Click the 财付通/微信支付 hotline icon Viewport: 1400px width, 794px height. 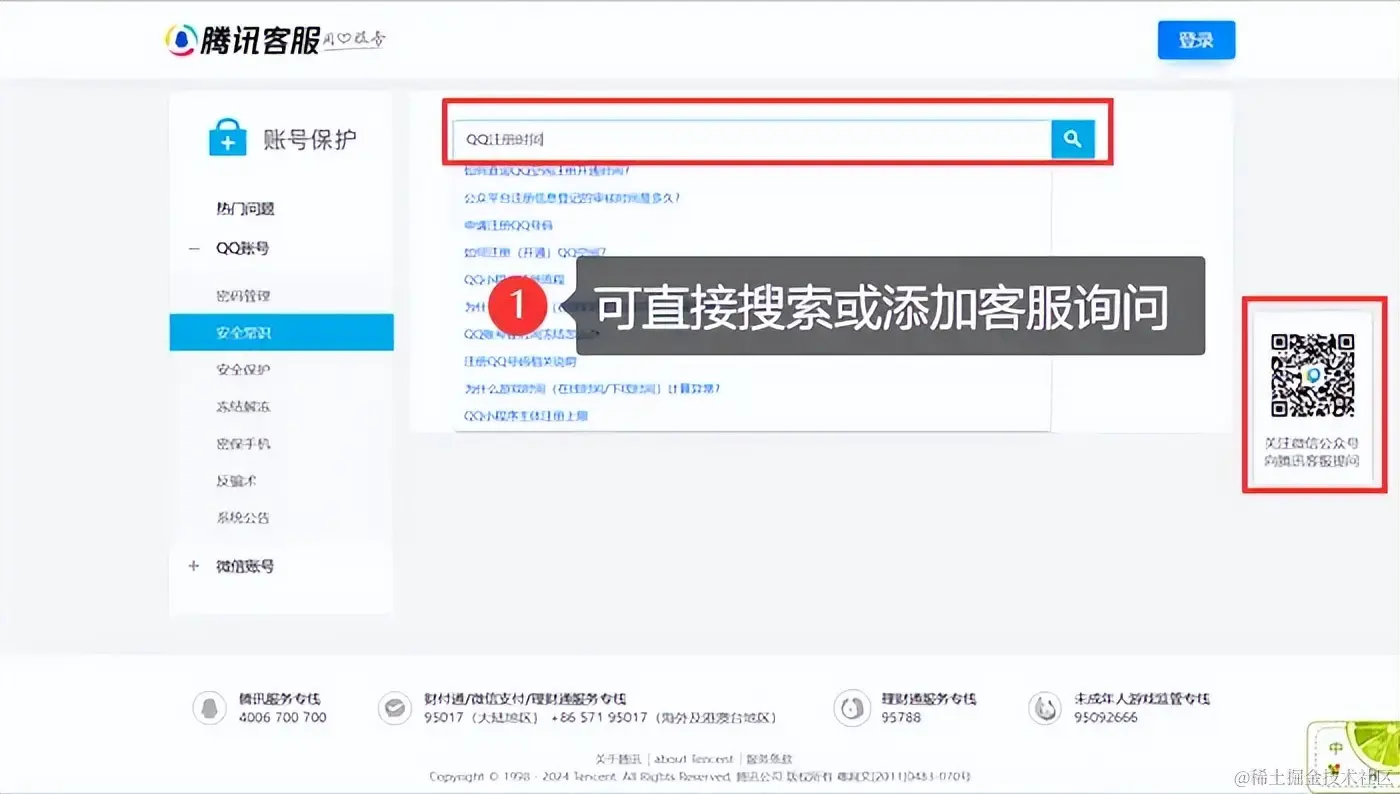pos(394,708)
